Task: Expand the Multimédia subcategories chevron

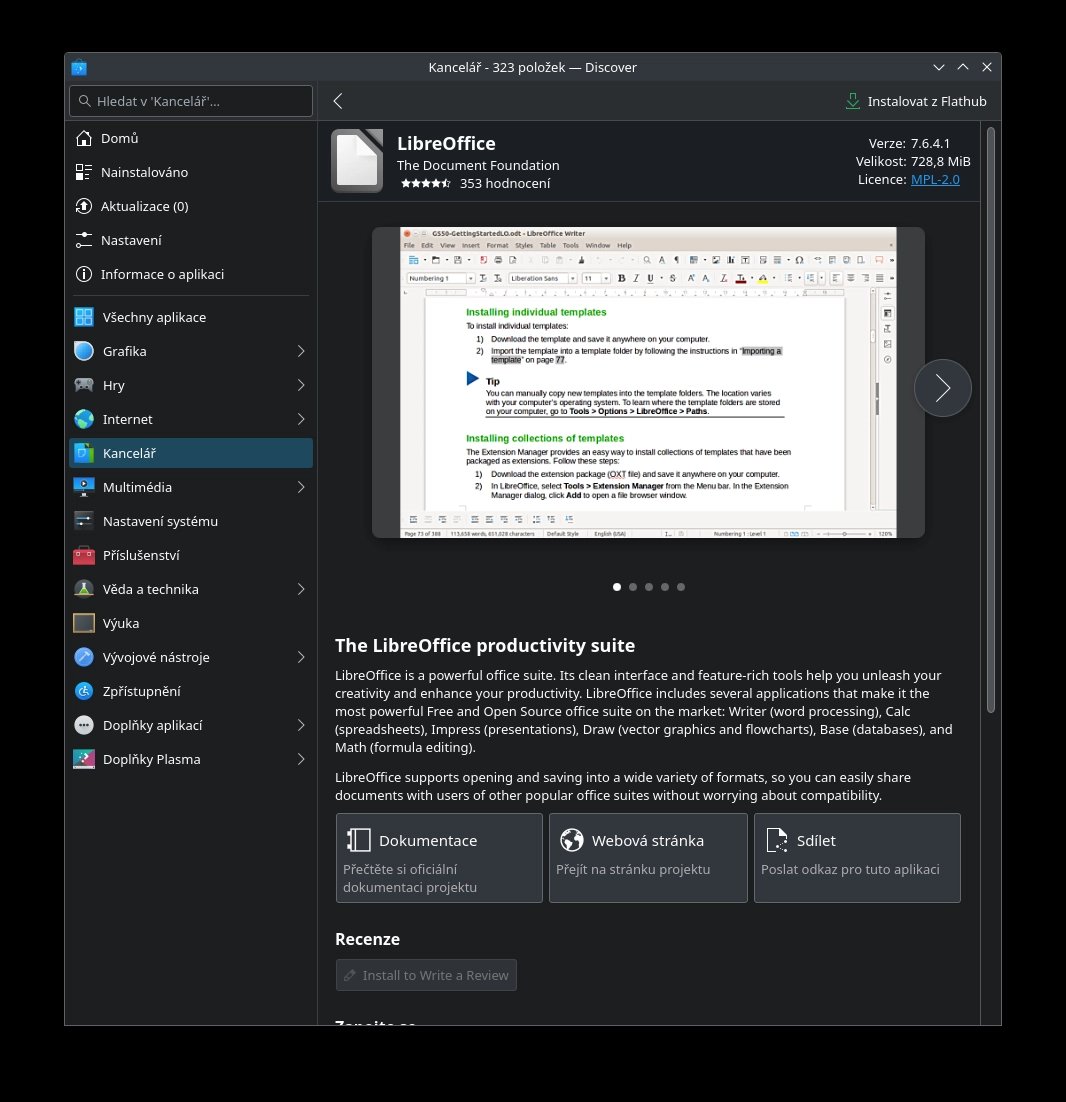Action: (301, 487)
